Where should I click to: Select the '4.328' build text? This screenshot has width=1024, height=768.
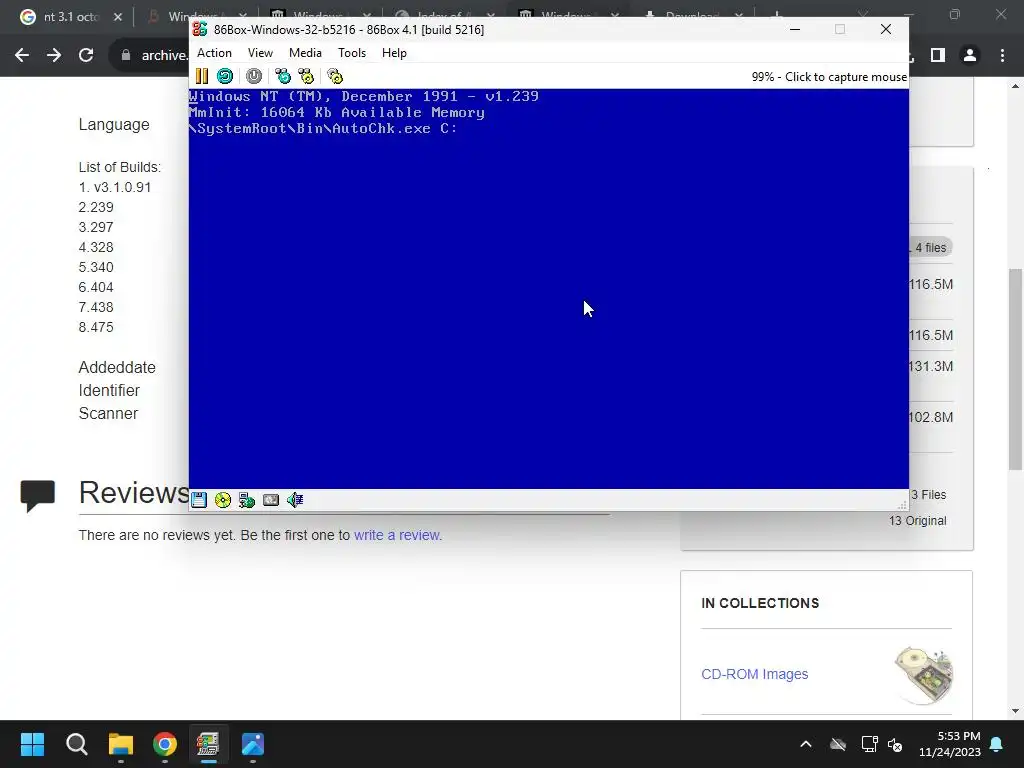pos(96,248)
